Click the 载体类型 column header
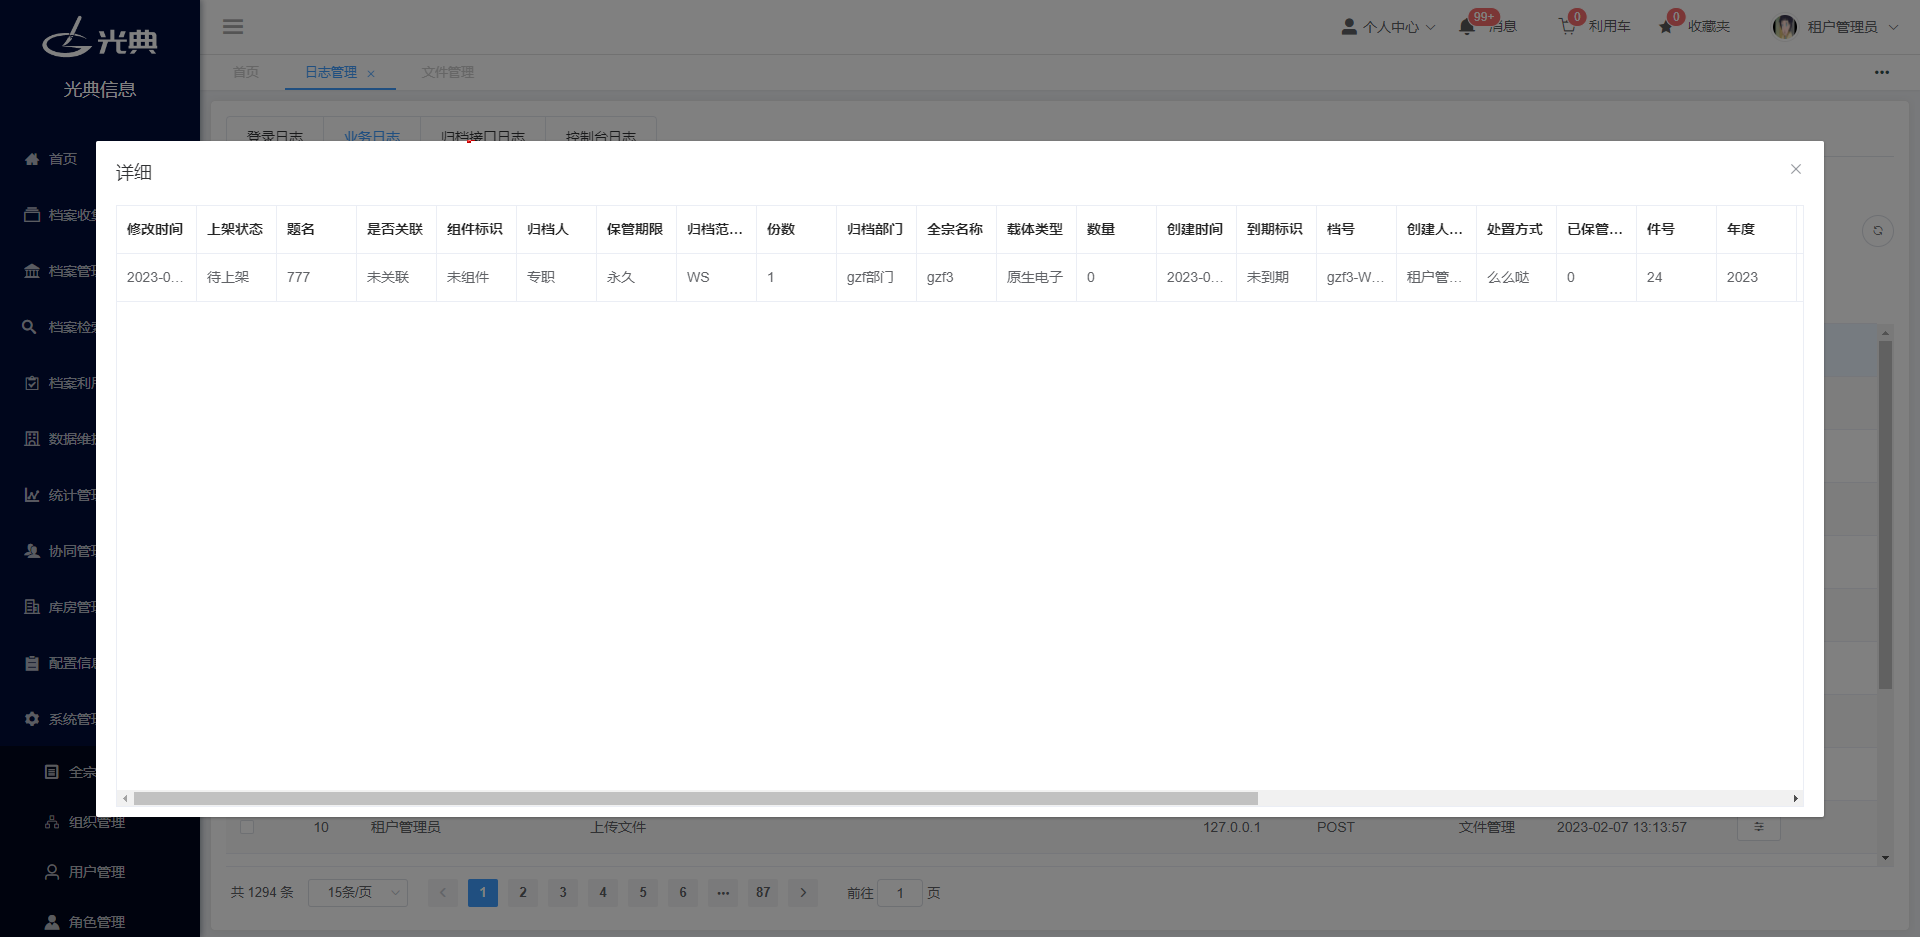Screen dimensions: 1920x937 click(x=1035, y=229)
